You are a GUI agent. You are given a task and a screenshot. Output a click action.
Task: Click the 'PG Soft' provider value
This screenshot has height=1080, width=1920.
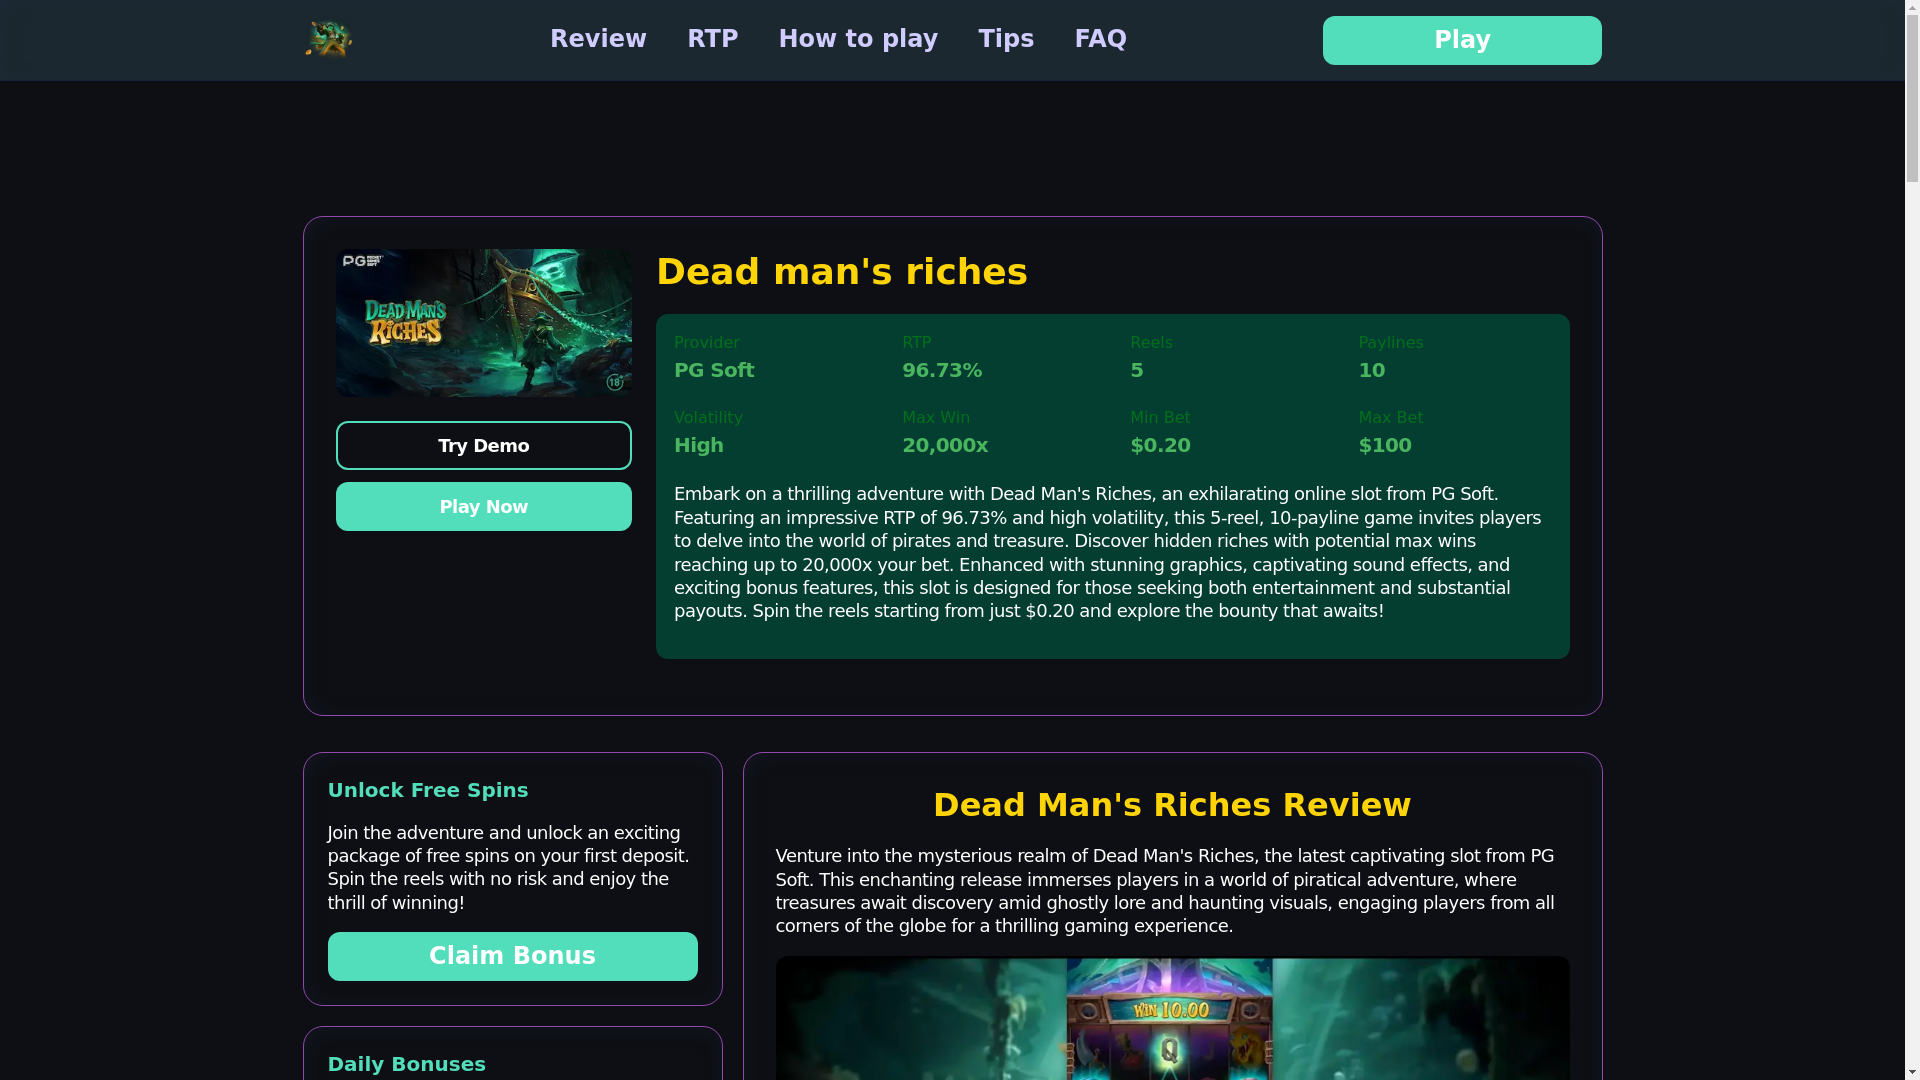coord(714,370)
